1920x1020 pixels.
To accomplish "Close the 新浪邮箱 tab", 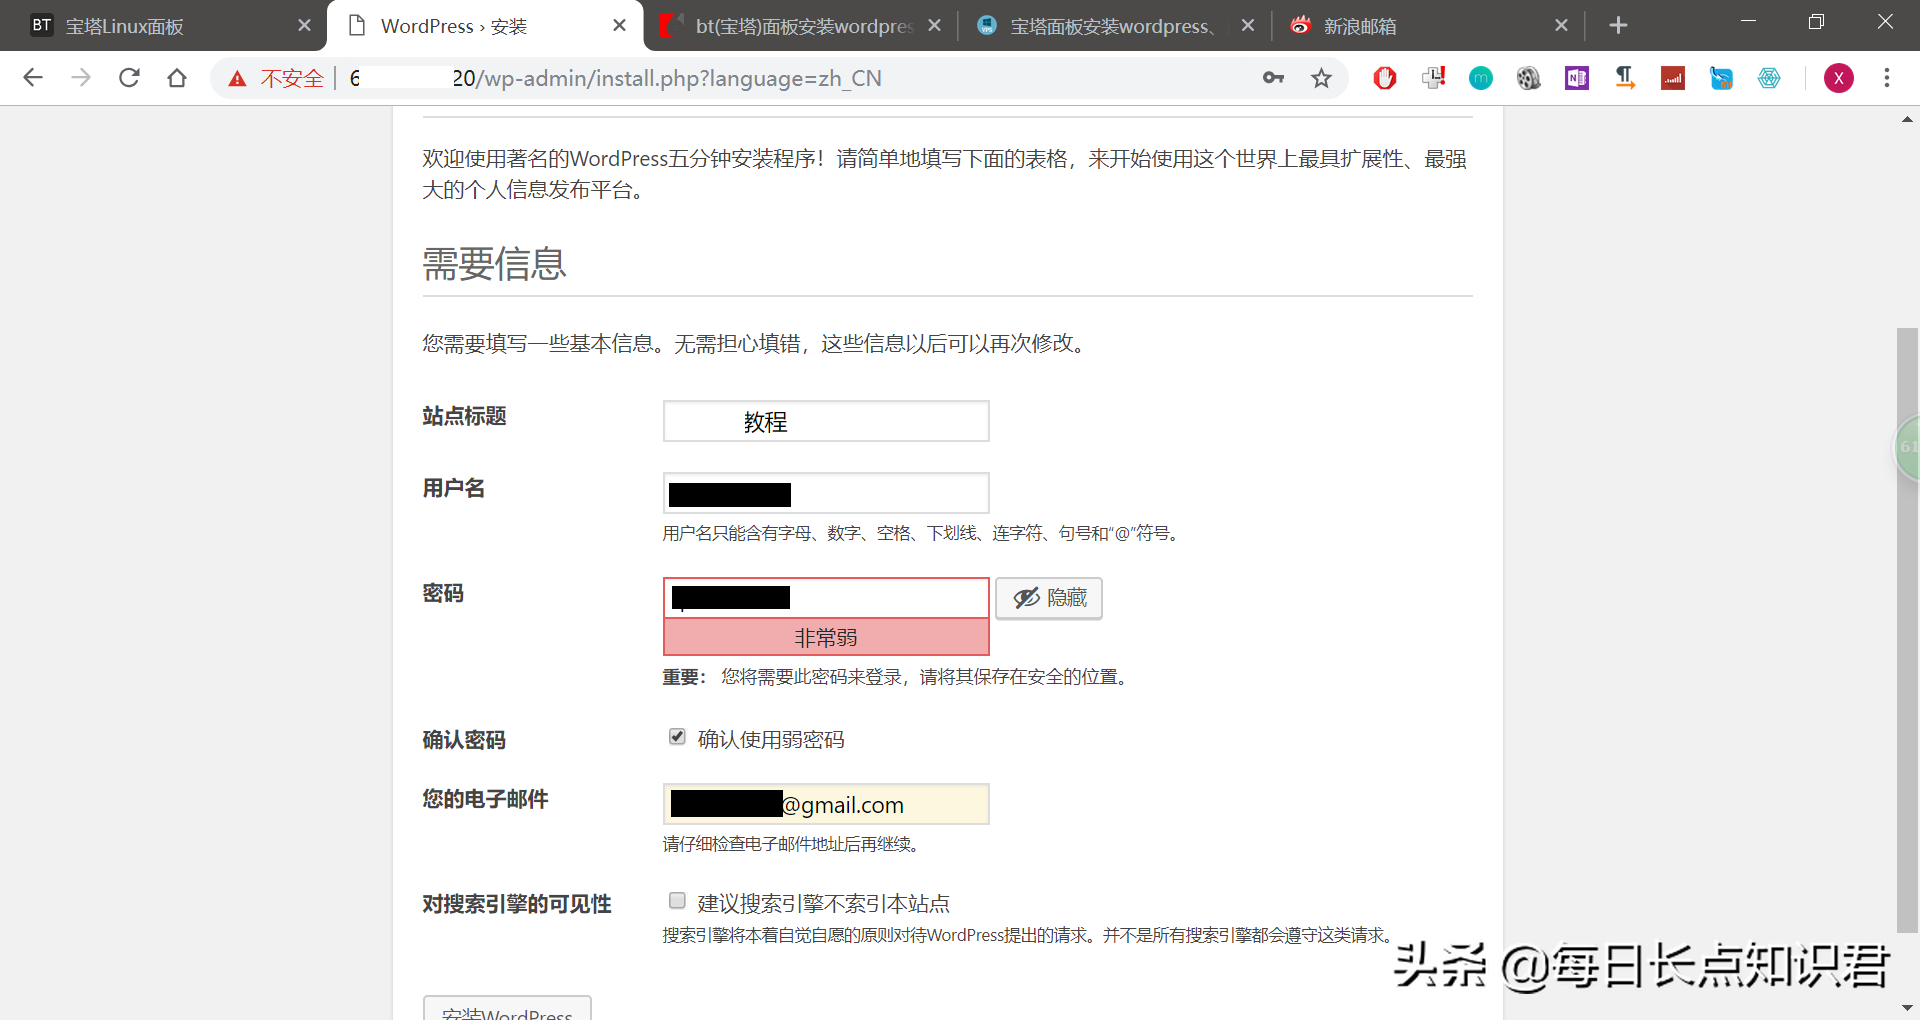I will [x=1562, y=25].
